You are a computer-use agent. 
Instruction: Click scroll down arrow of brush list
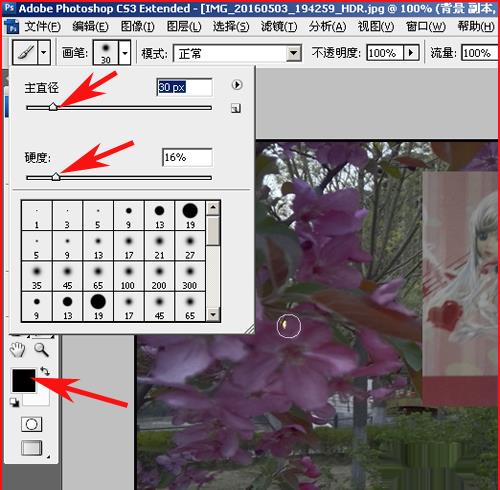point(213,314)
